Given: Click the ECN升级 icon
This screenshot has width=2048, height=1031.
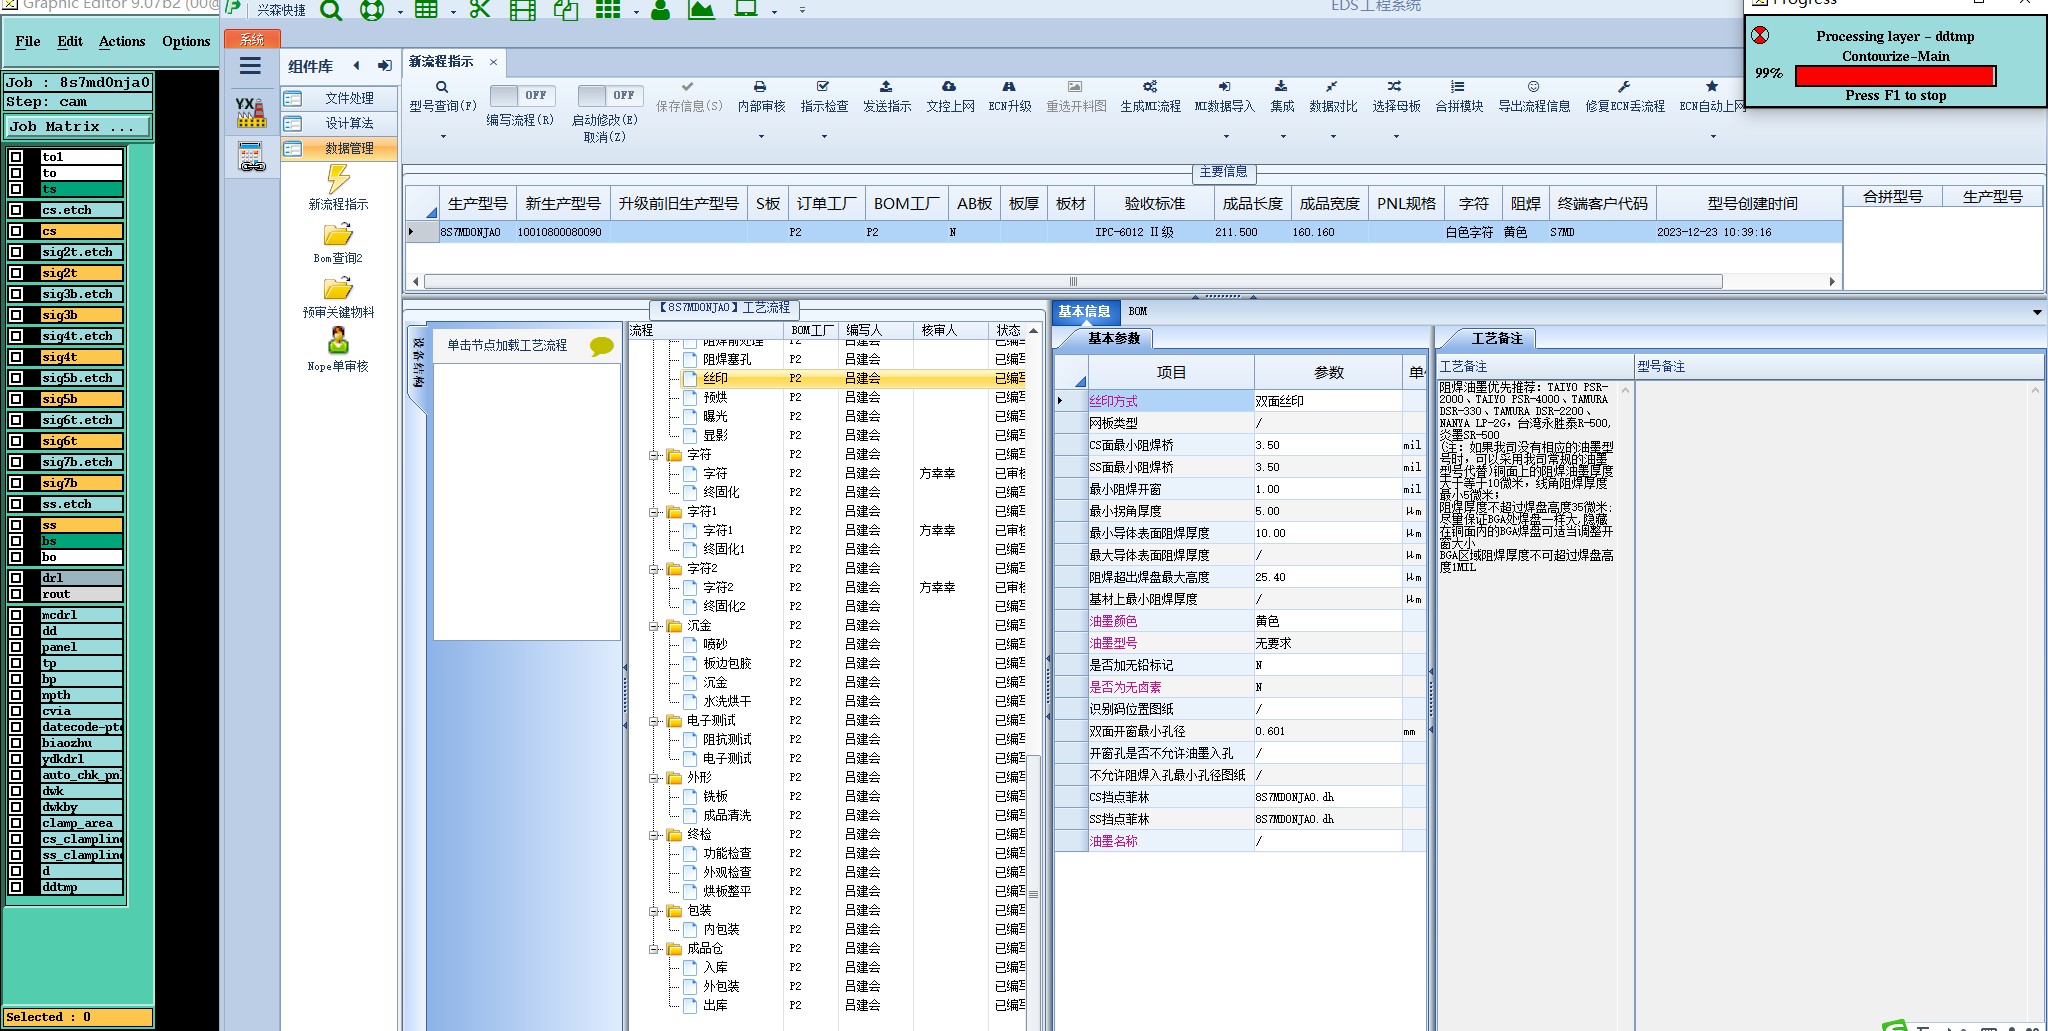Looking at the screenshot, I should [x=1009, y=87].
